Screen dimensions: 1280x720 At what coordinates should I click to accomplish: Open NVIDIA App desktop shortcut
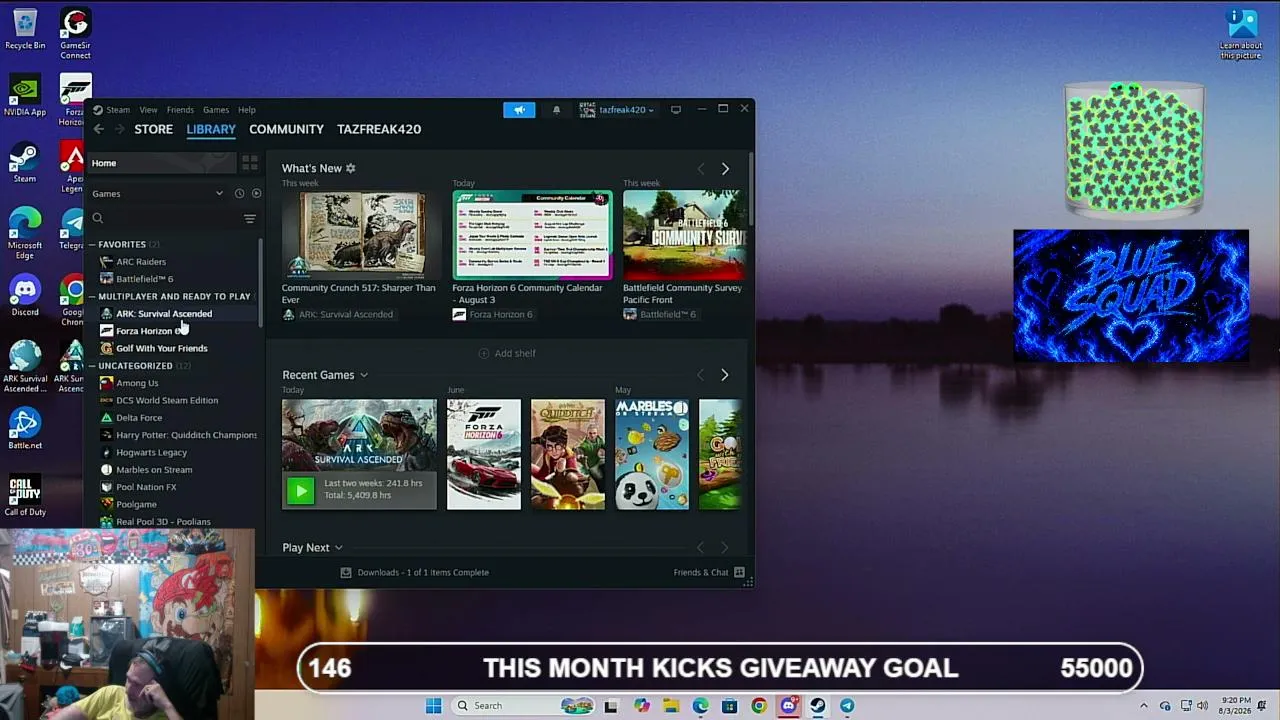point(25,96)
